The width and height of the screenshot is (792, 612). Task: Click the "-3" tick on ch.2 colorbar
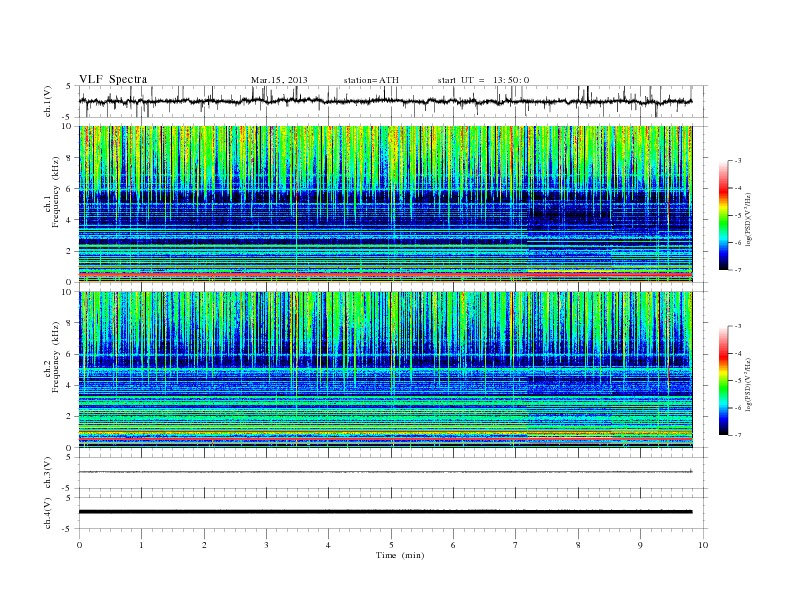click(738, 326)
